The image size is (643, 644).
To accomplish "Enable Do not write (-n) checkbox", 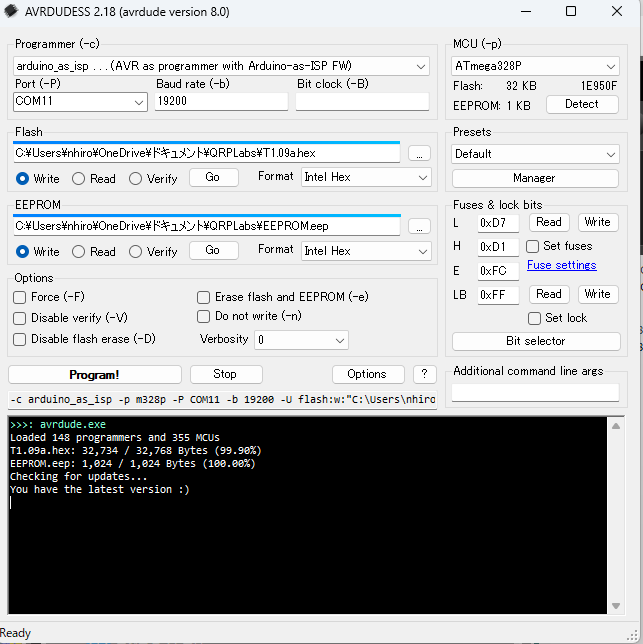I will click(203, 316).
